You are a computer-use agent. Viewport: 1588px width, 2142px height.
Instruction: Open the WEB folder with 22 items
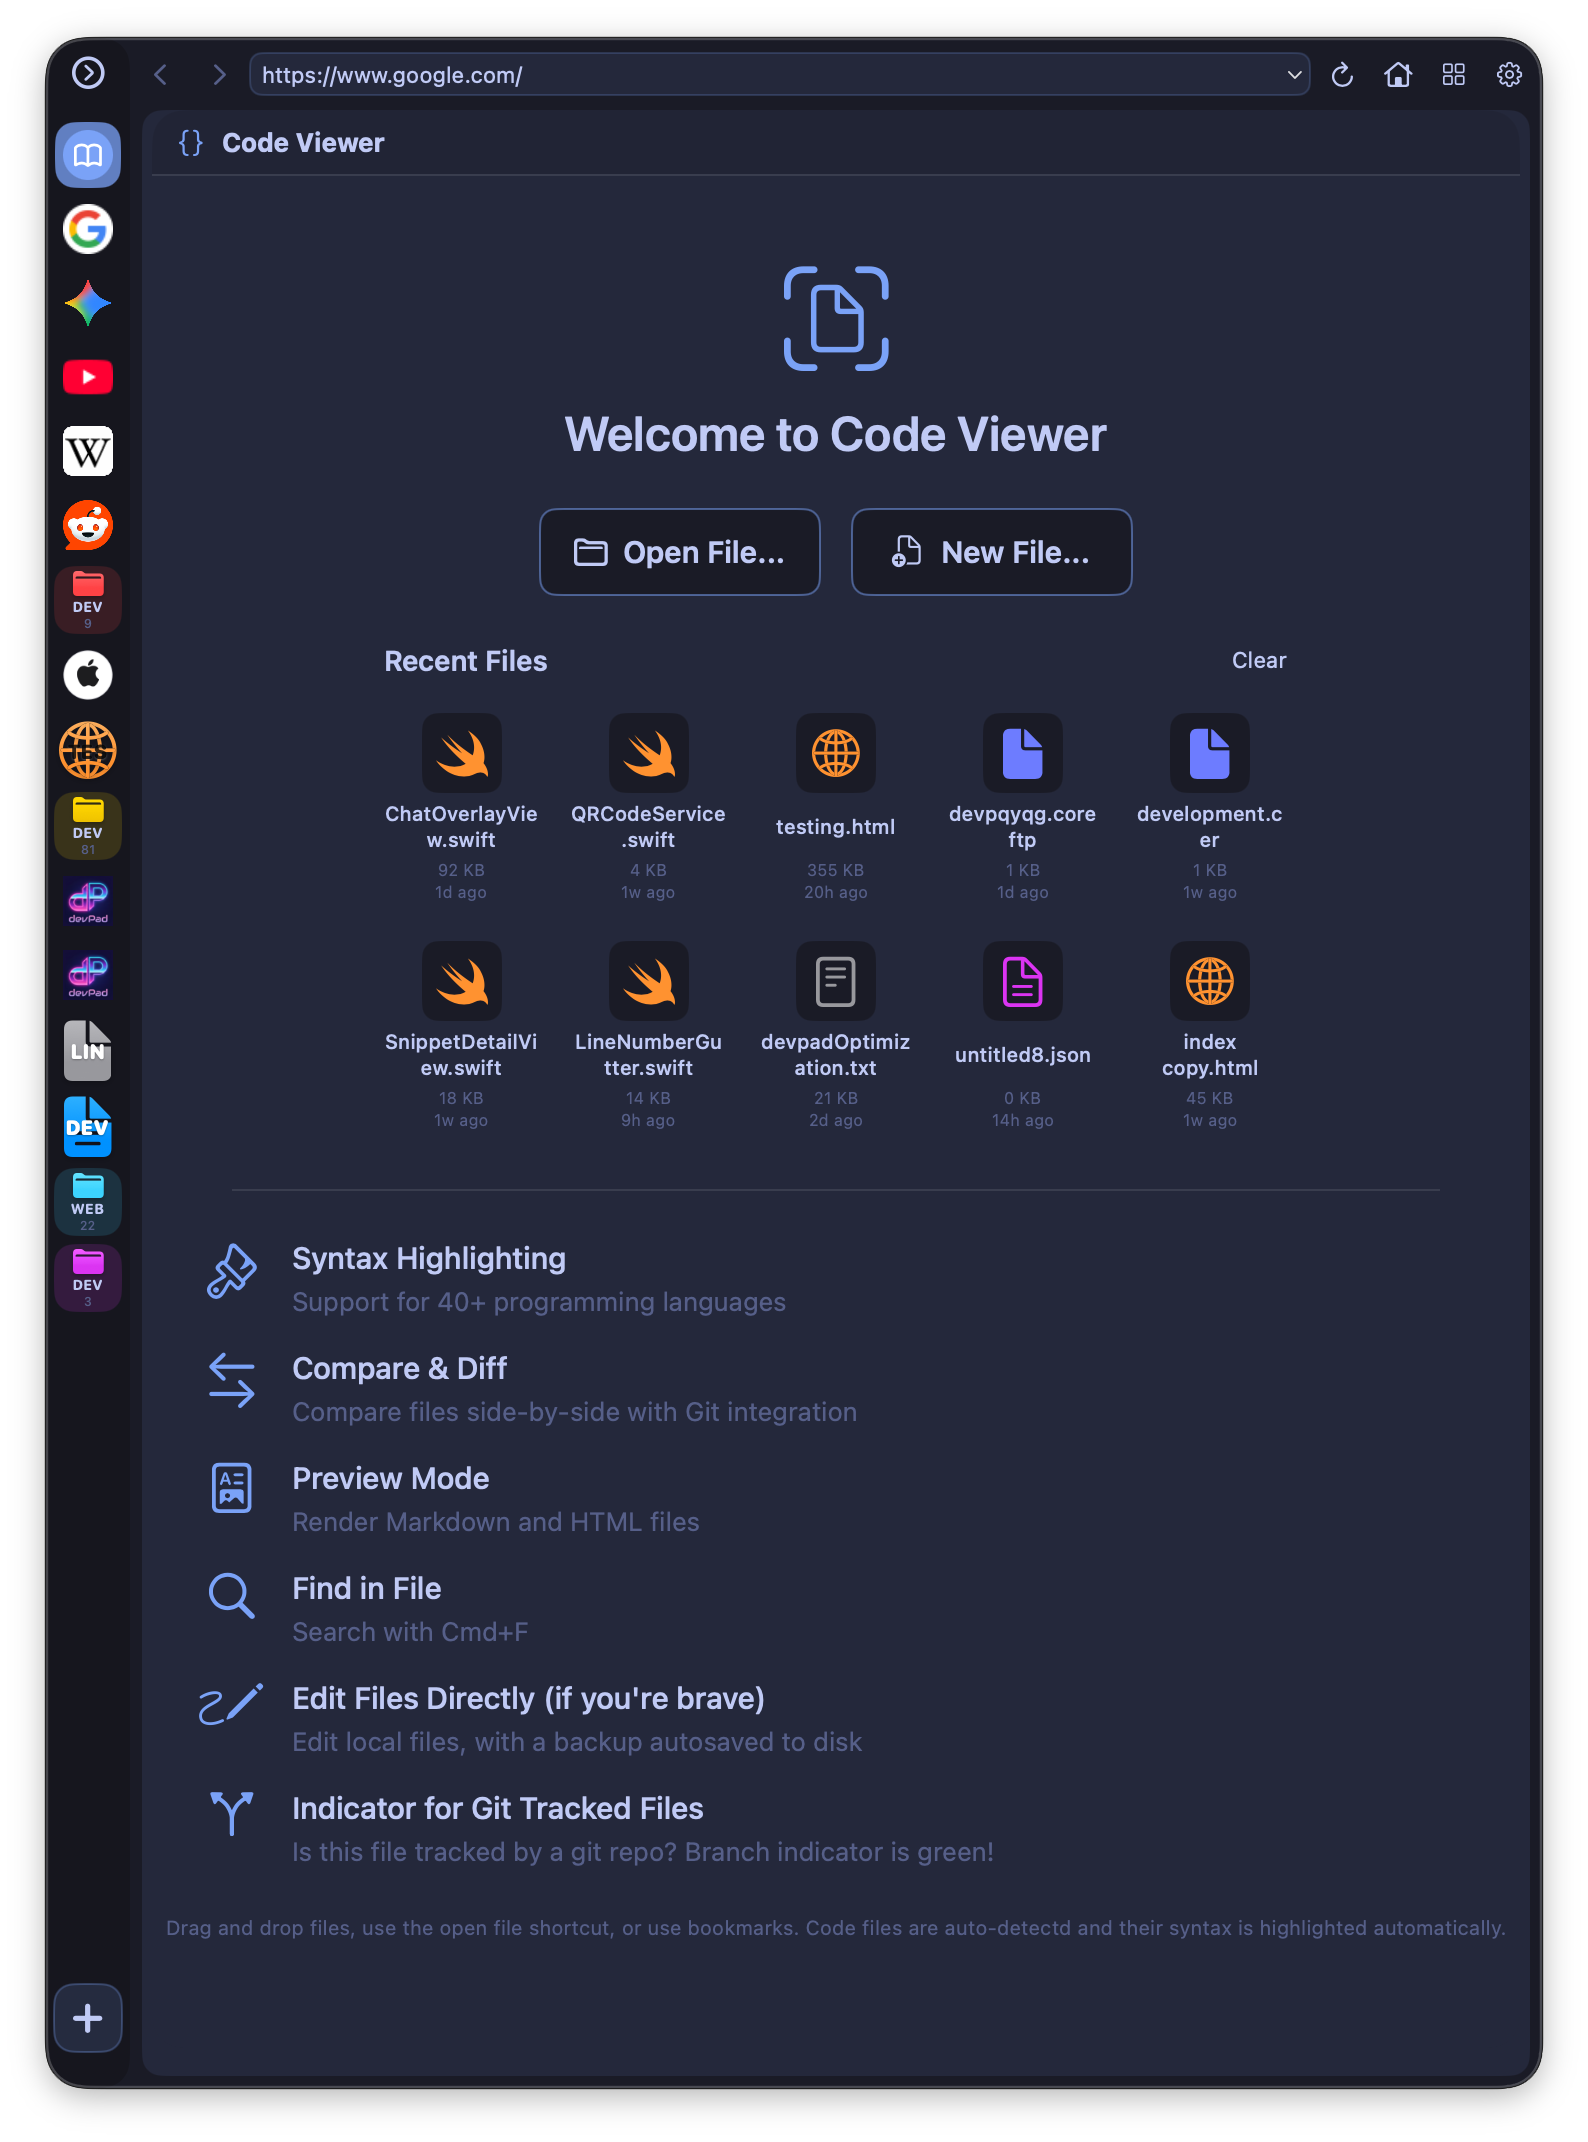[88, 1202]
